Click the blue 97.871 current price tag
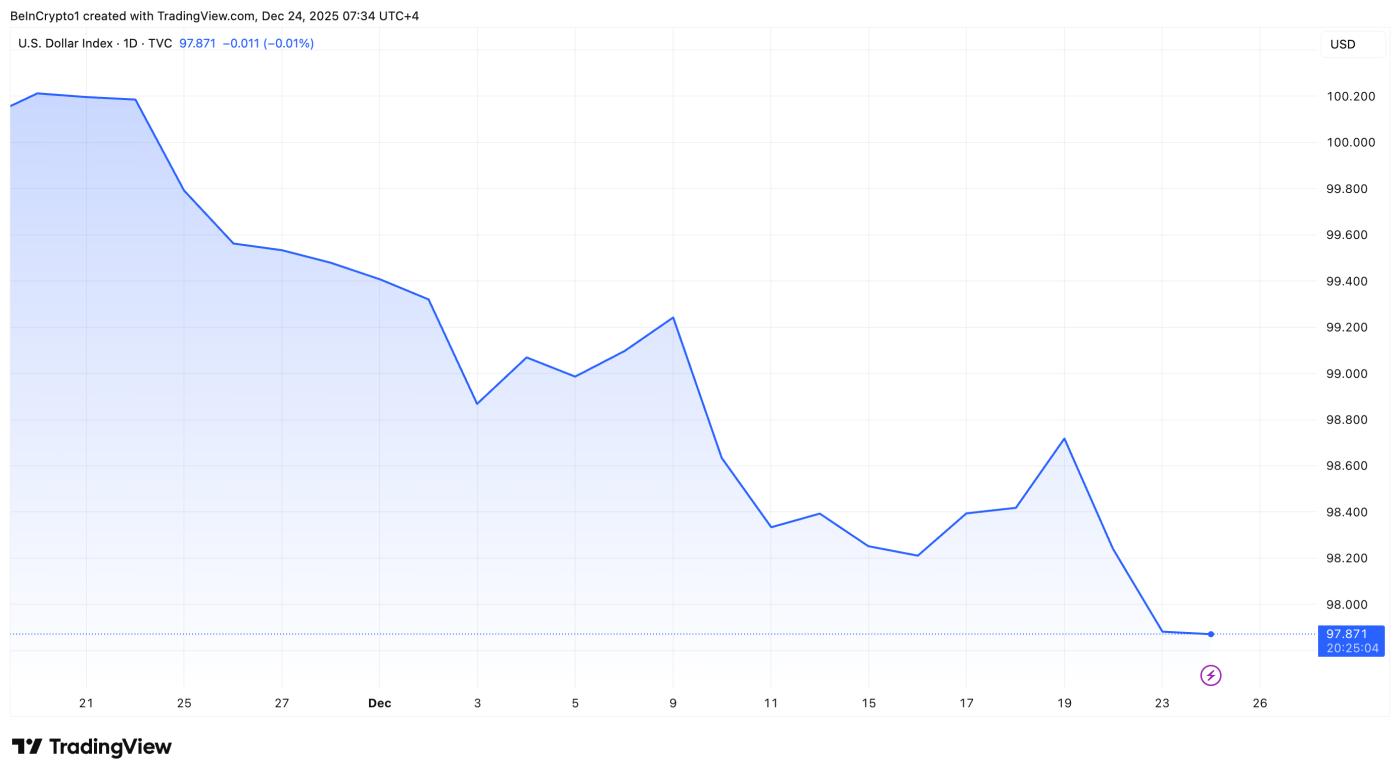Image resolution: width=1400 pixels, height=777 pixels. [x=1352, y=634]
